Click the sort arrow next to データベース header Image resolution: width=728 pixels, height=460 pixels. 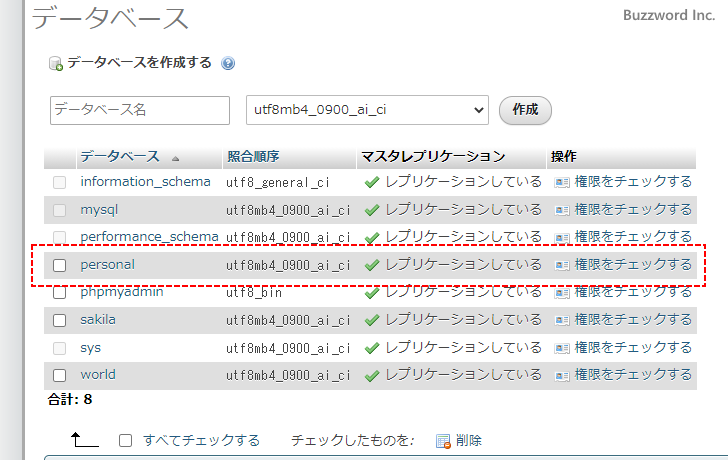pyautogui.click(x=175, y=159)
